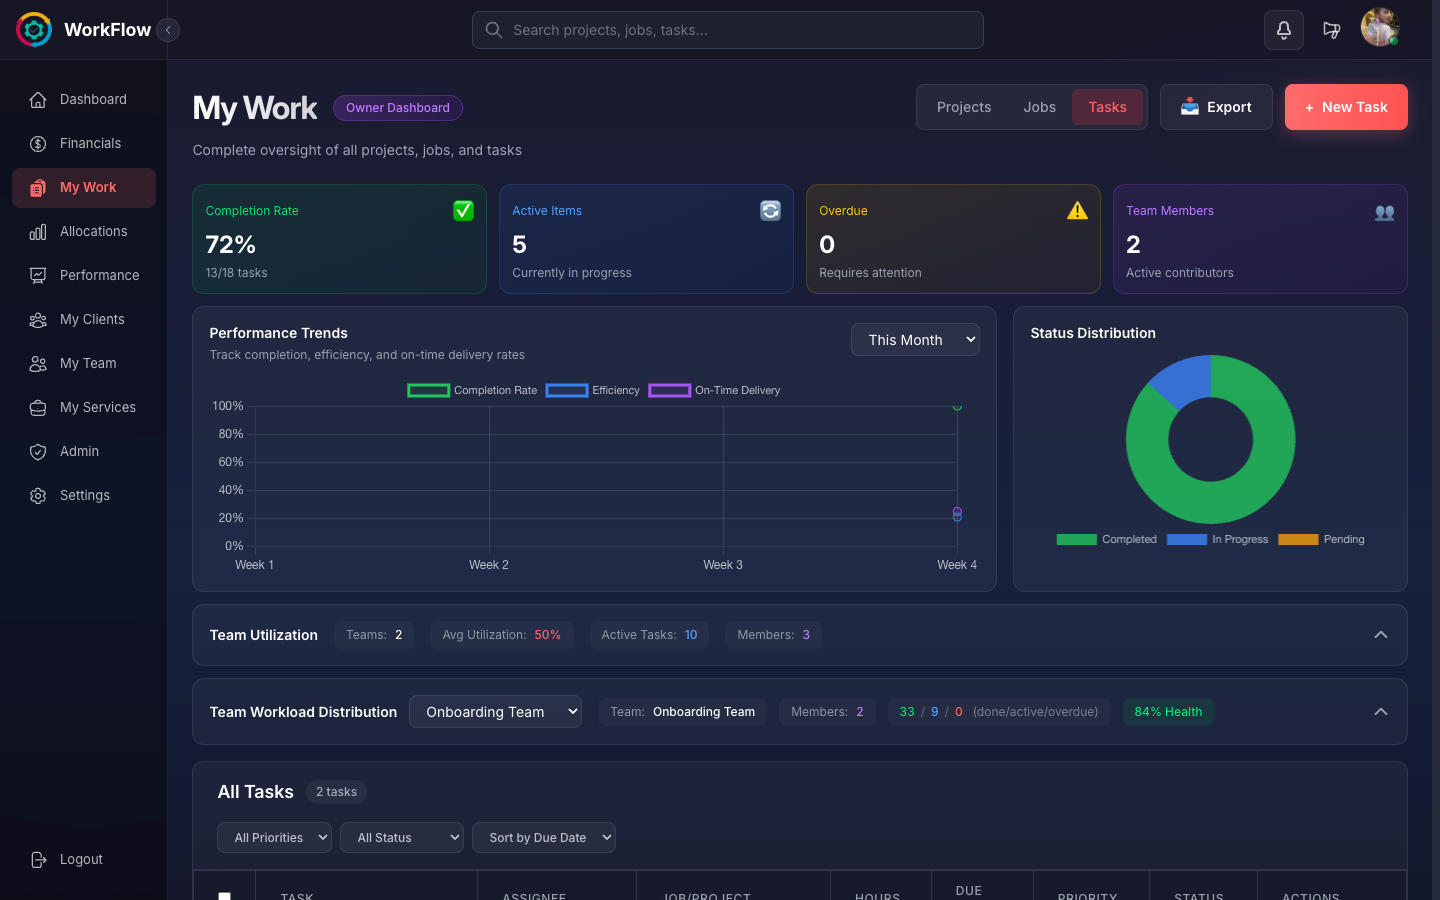Viewport: 1440px width, 900px height.
Task: Click the Performance sidebar icon
Action: point(38,275)
